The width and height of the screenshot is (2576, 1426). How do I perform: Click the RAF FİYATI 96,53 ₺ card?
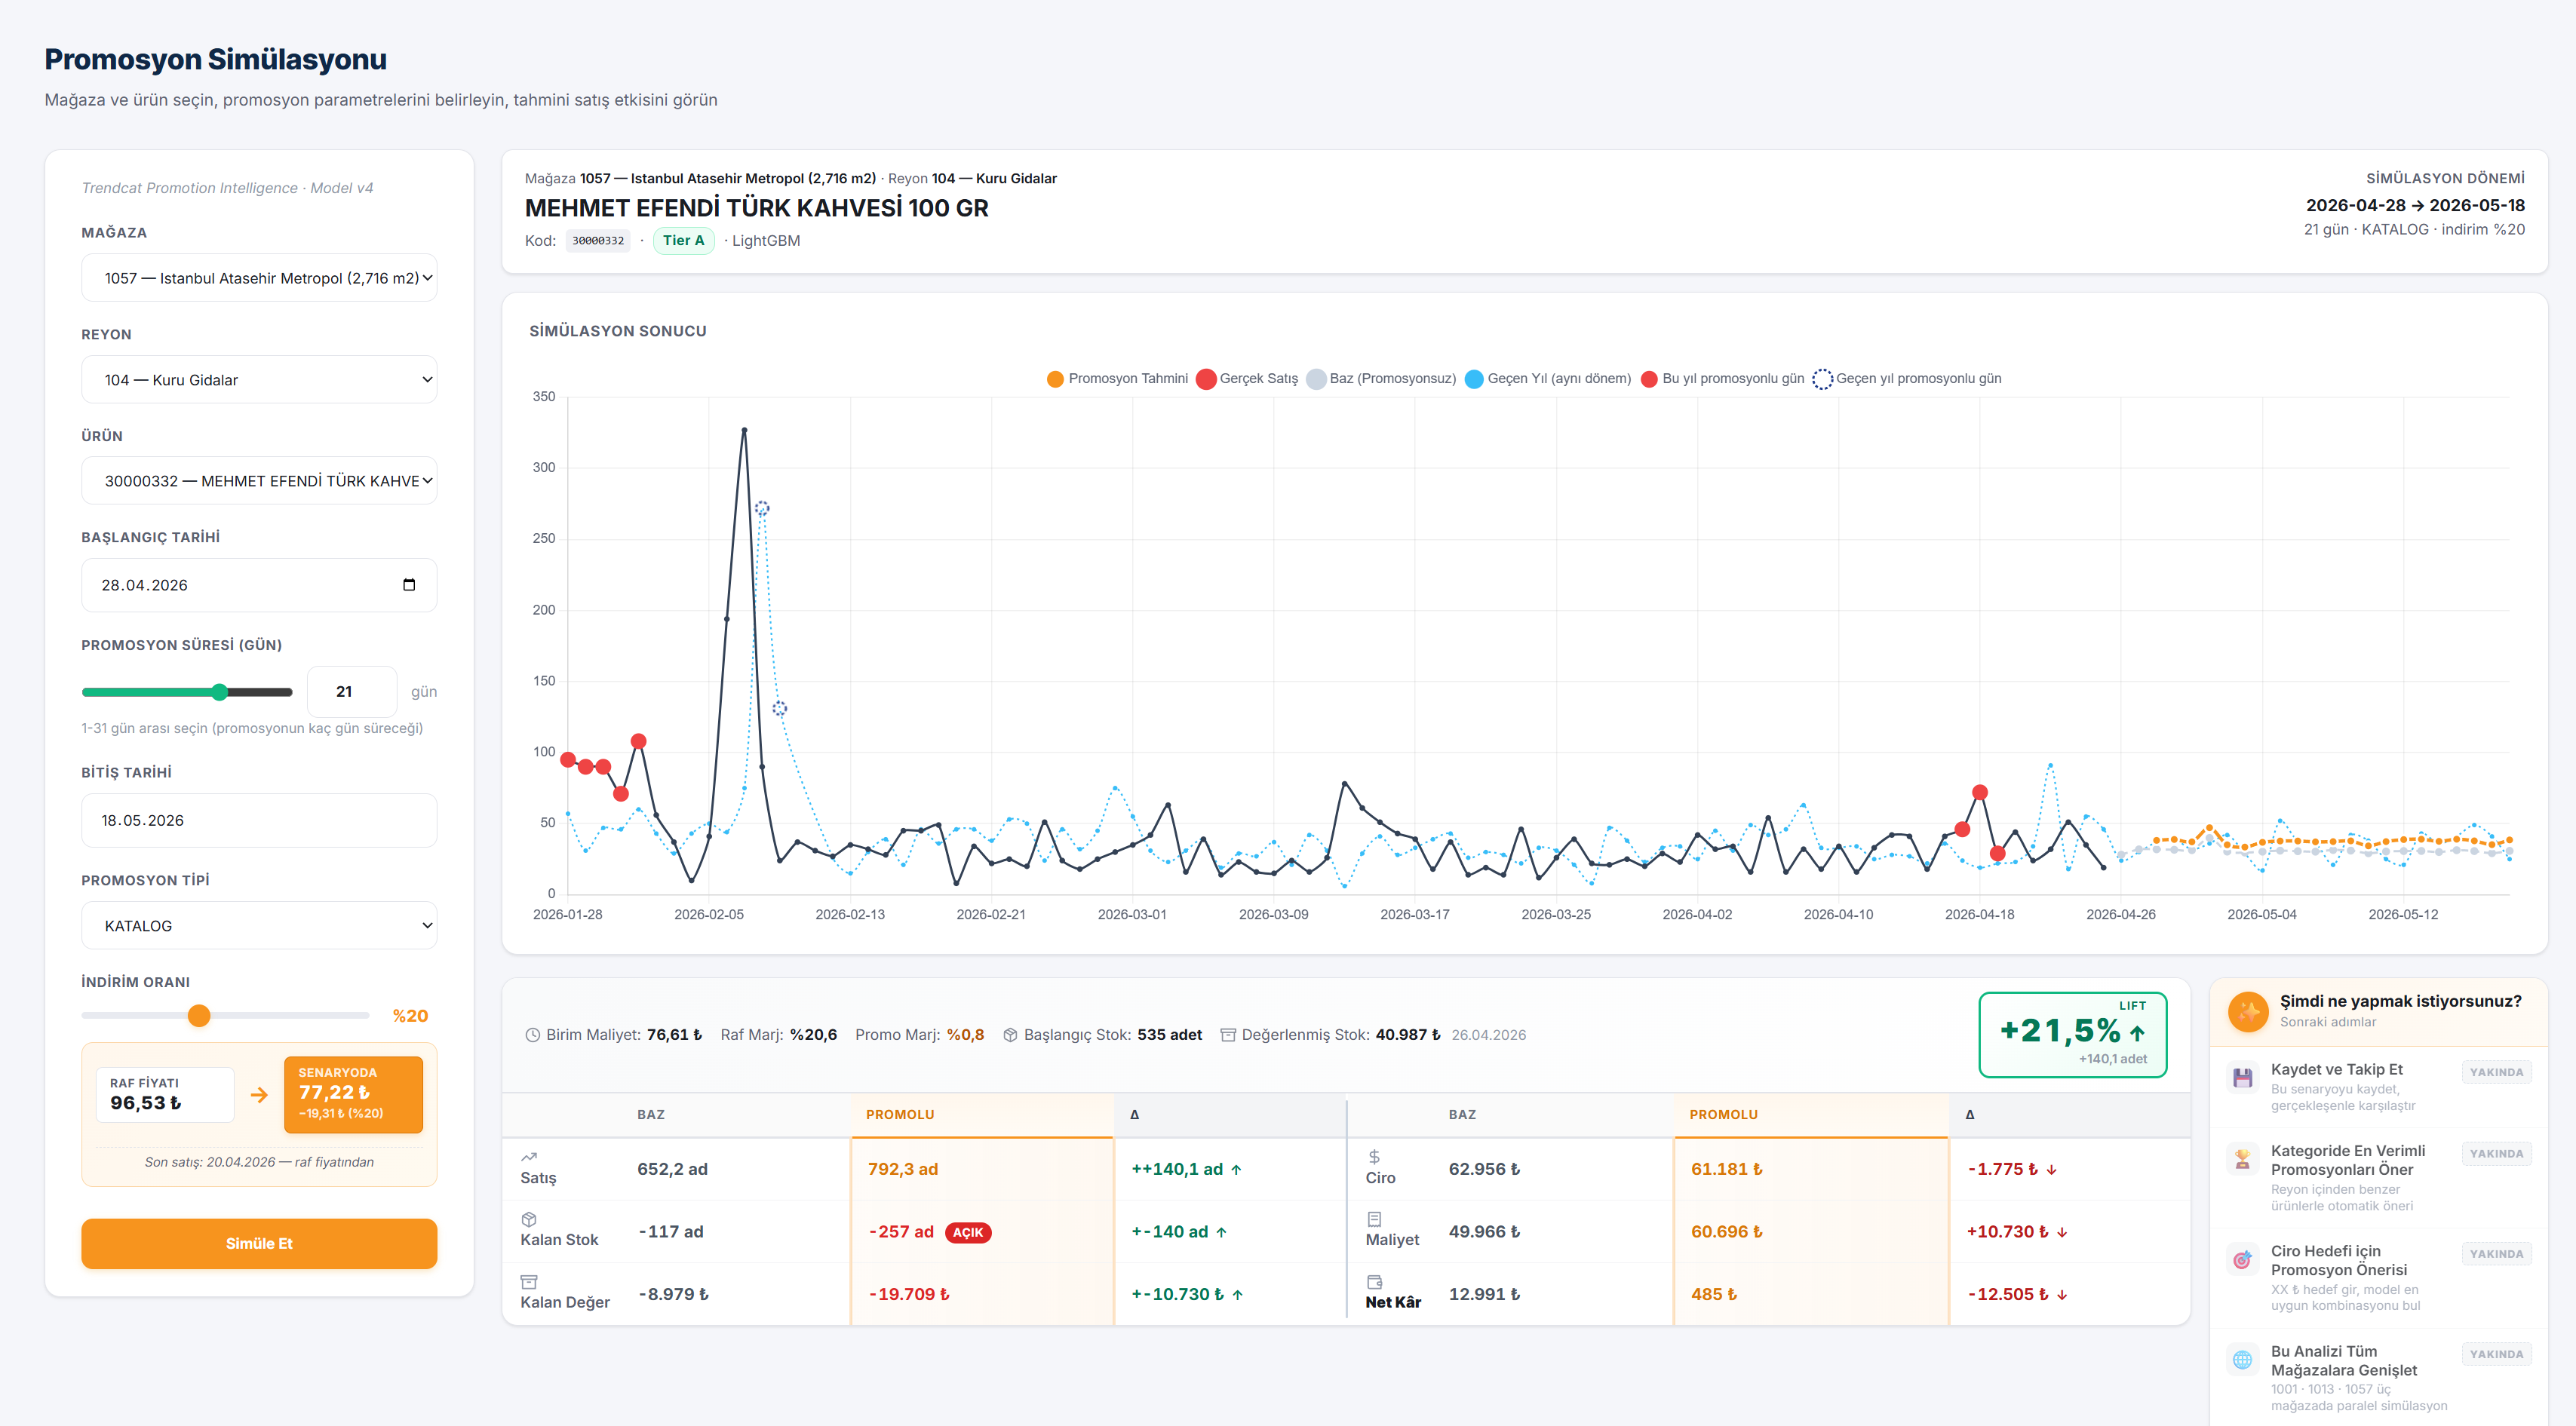(165, 1095)
